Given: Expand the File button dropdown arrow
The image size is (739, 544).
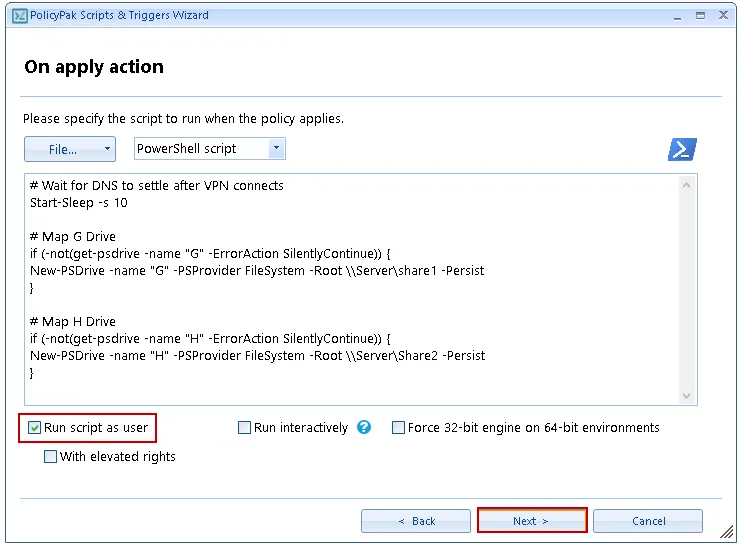Looking at the screenshot, I should [106, 149].
